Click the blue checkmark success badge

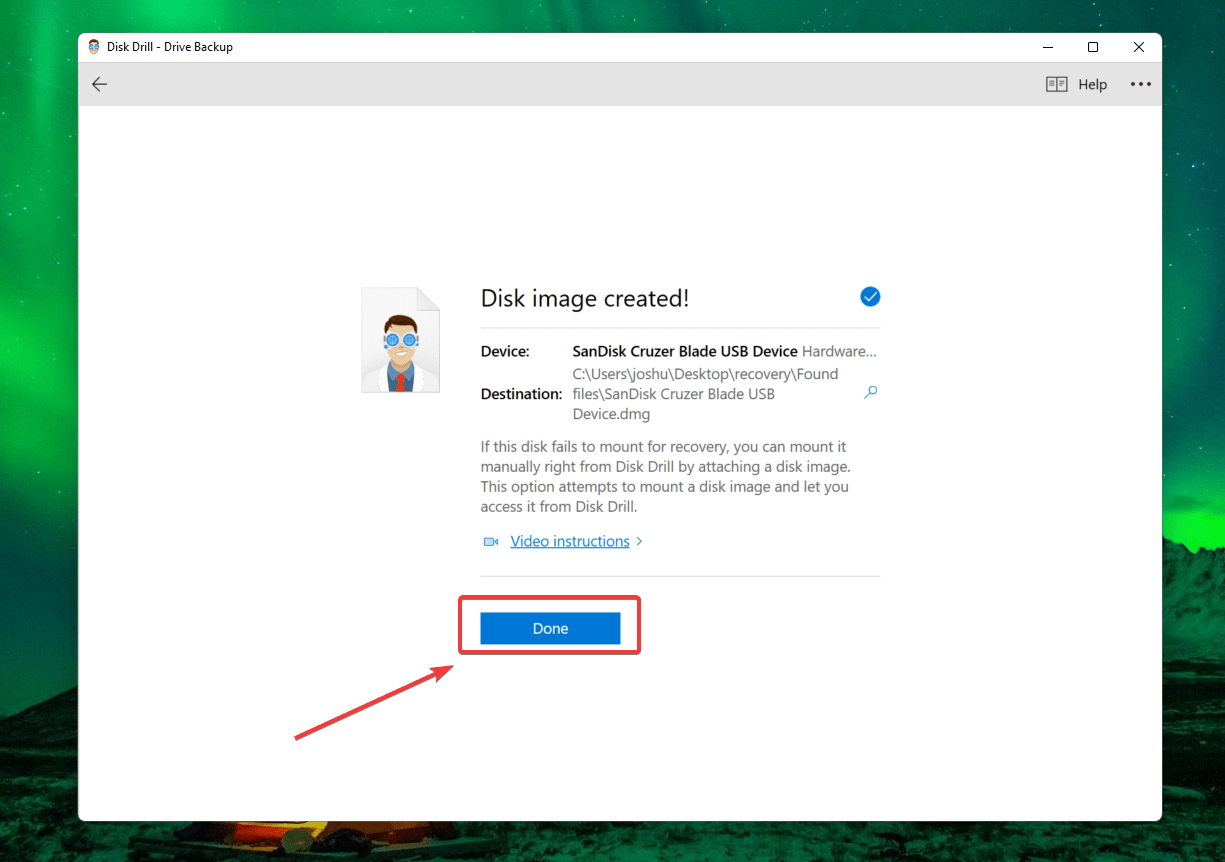tap(870, 297)
